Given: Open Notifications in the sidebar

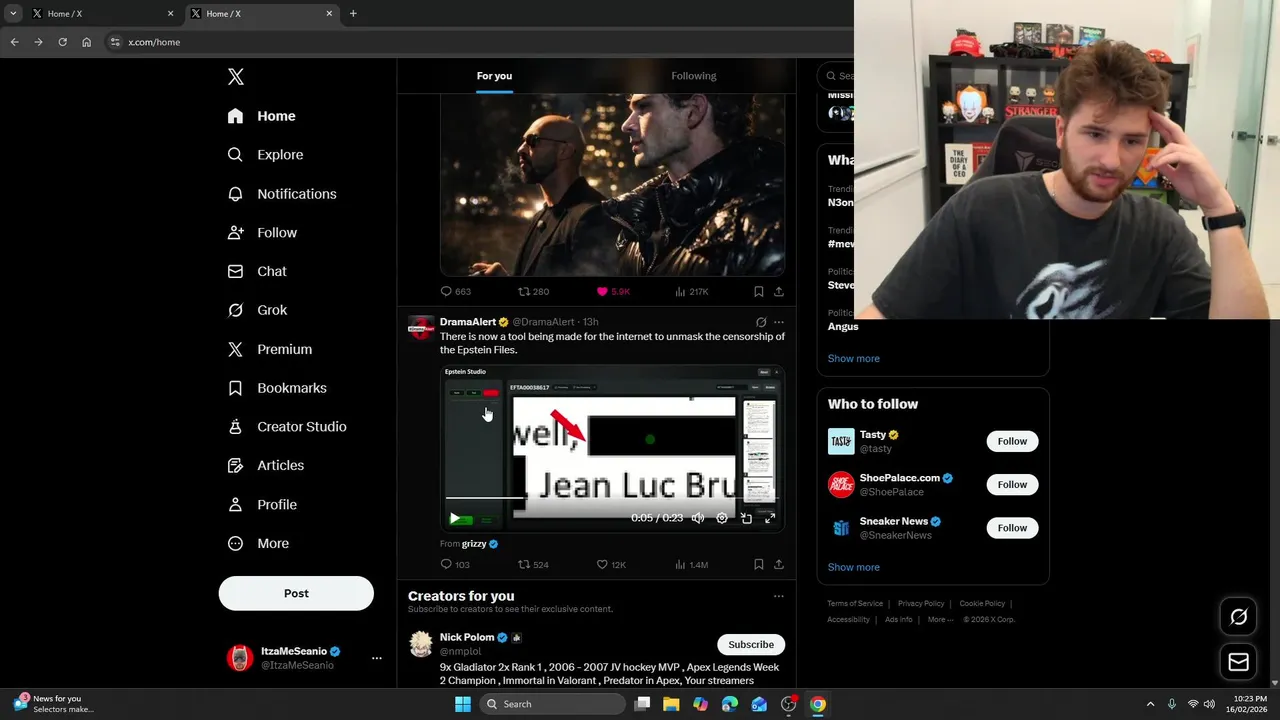Looking at the screenshot, I should point(282,194).
